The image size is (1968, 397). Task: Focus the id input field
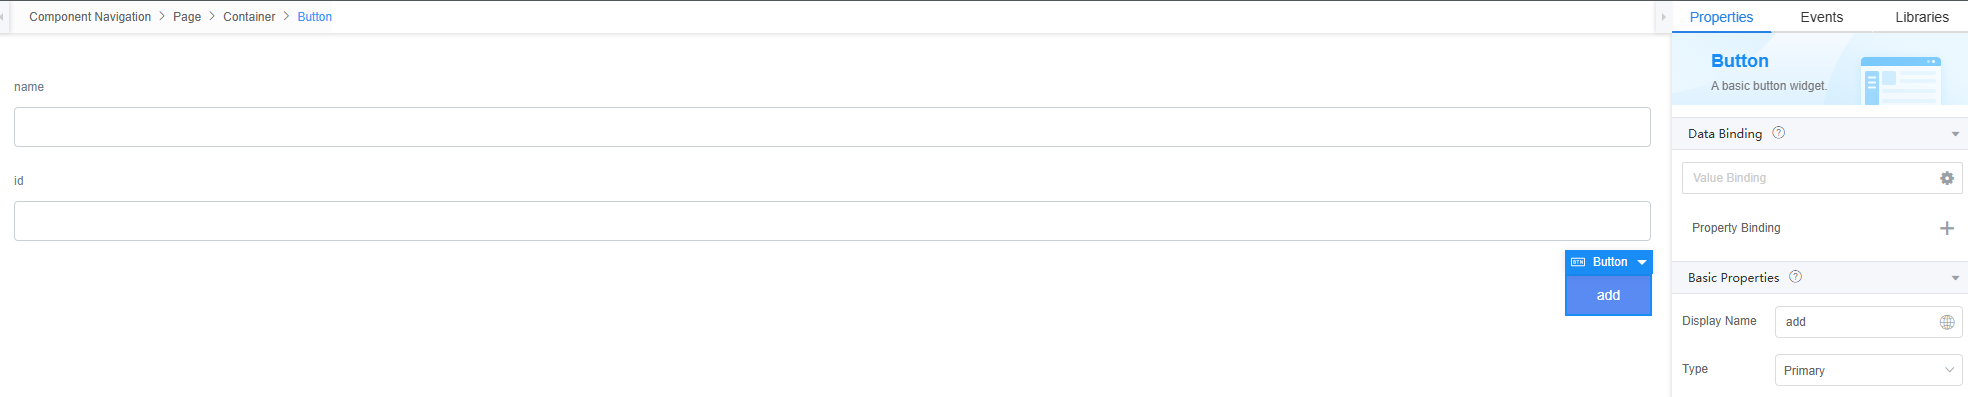click(832, 221)
